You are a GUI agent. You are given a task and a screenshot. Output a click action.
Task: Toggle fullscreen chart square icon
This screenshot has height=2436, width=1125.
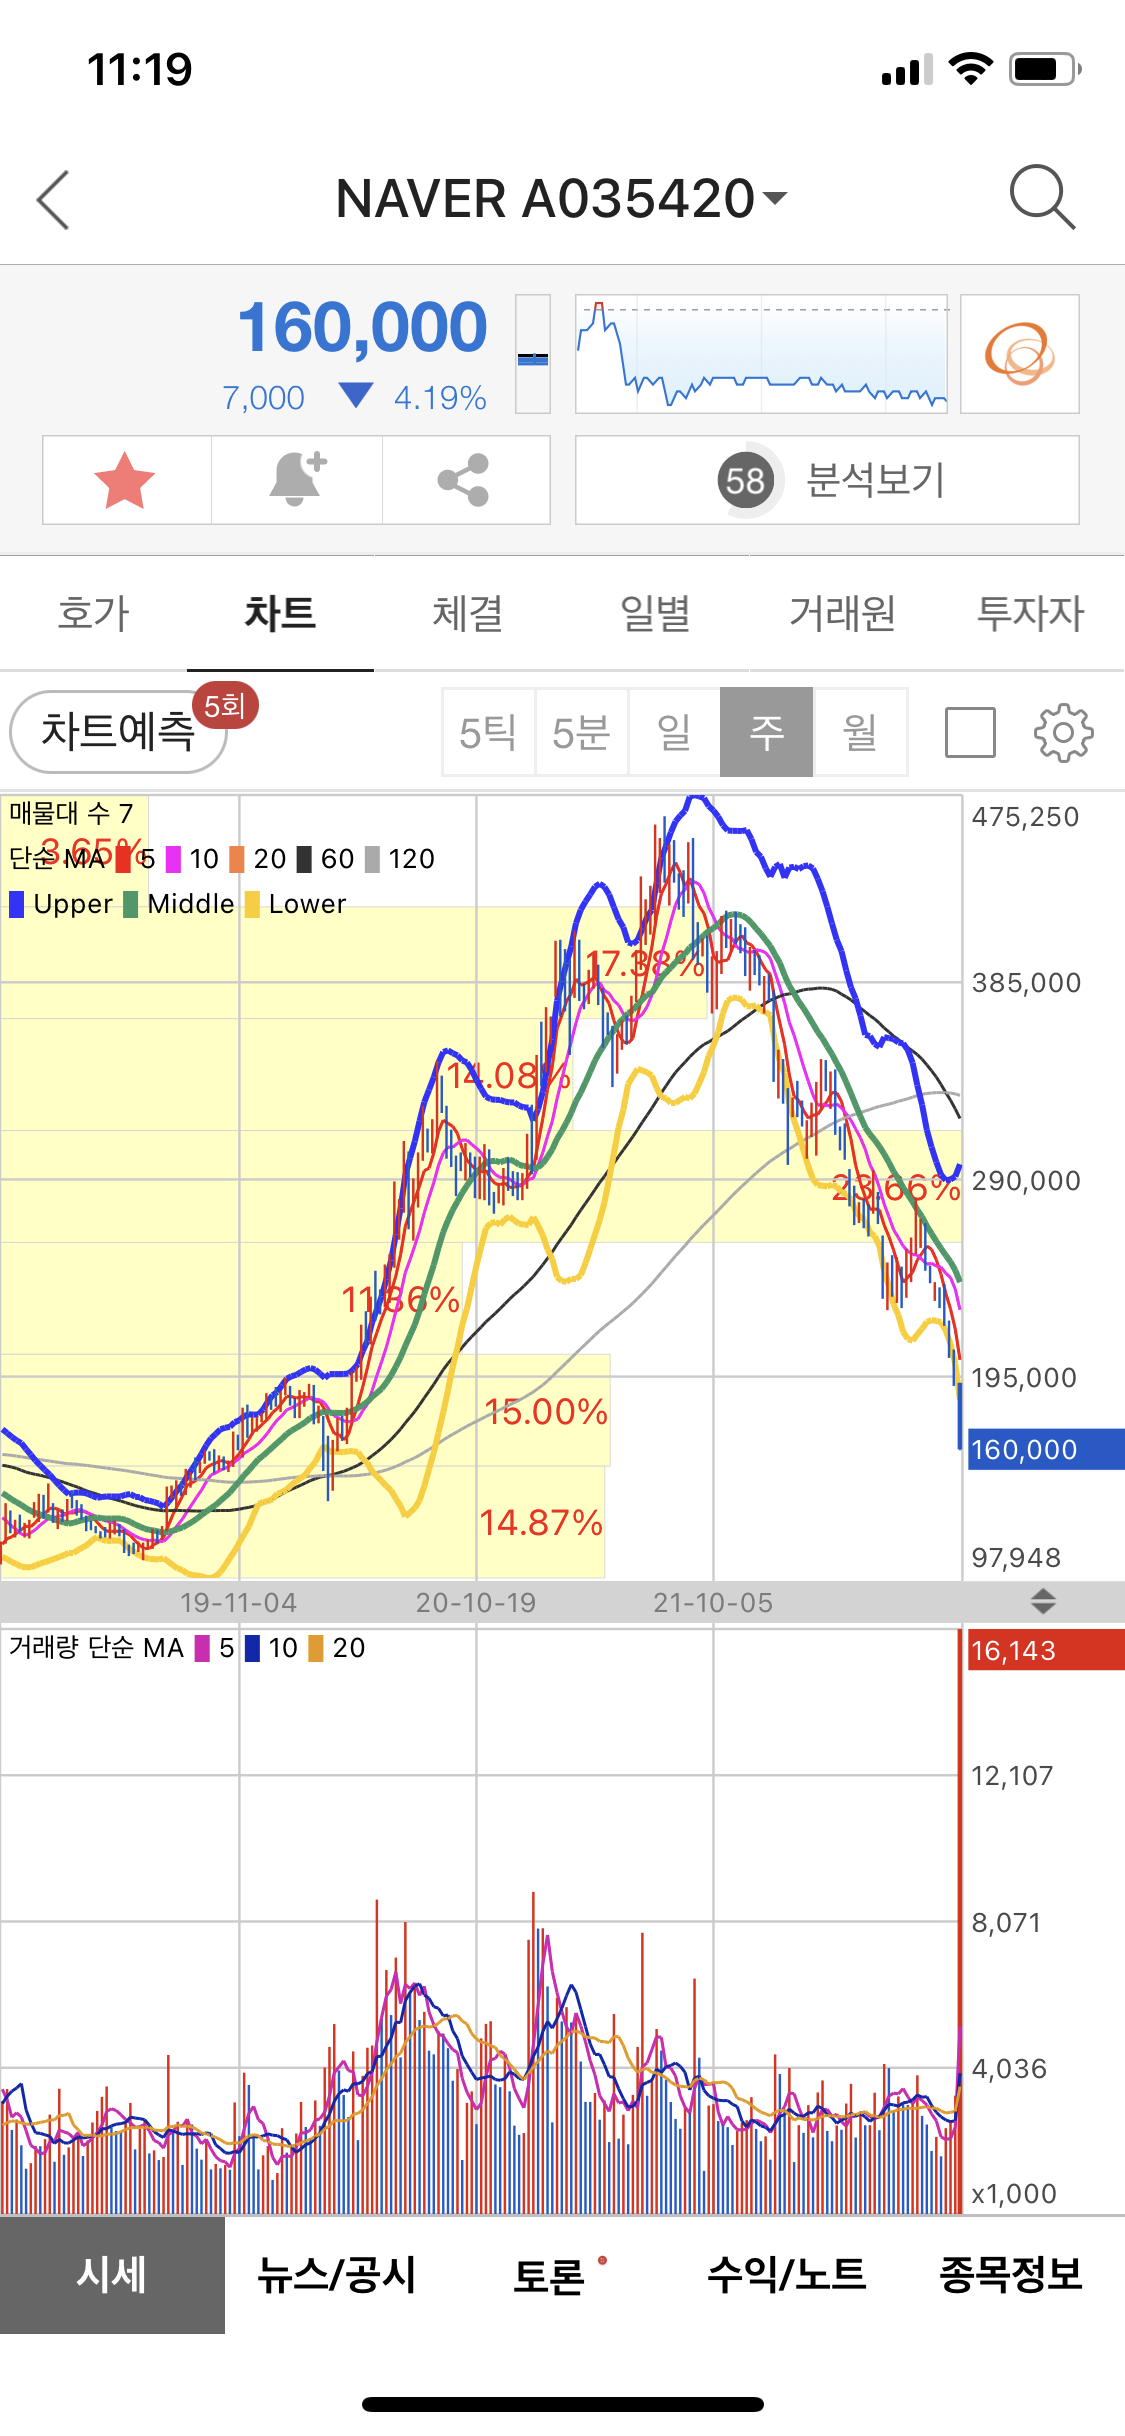click(x=970, y=732)
